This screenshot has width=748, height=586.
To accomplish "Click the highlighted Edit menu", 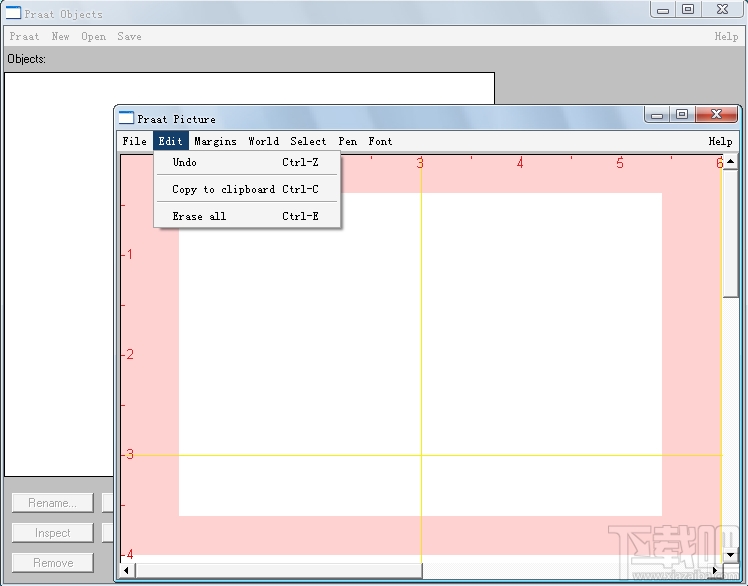I will coord(170,141).
